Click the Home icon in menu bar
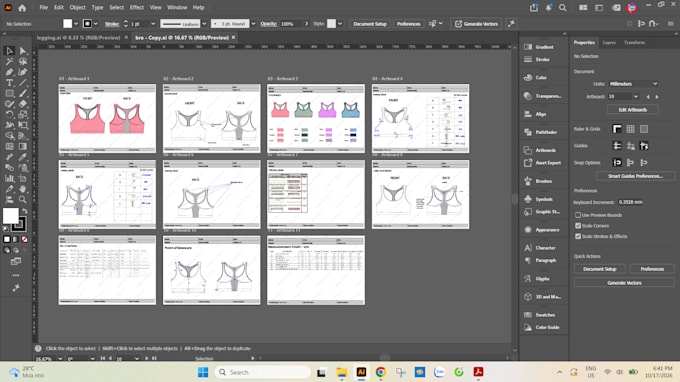 [x=22, y=8]
